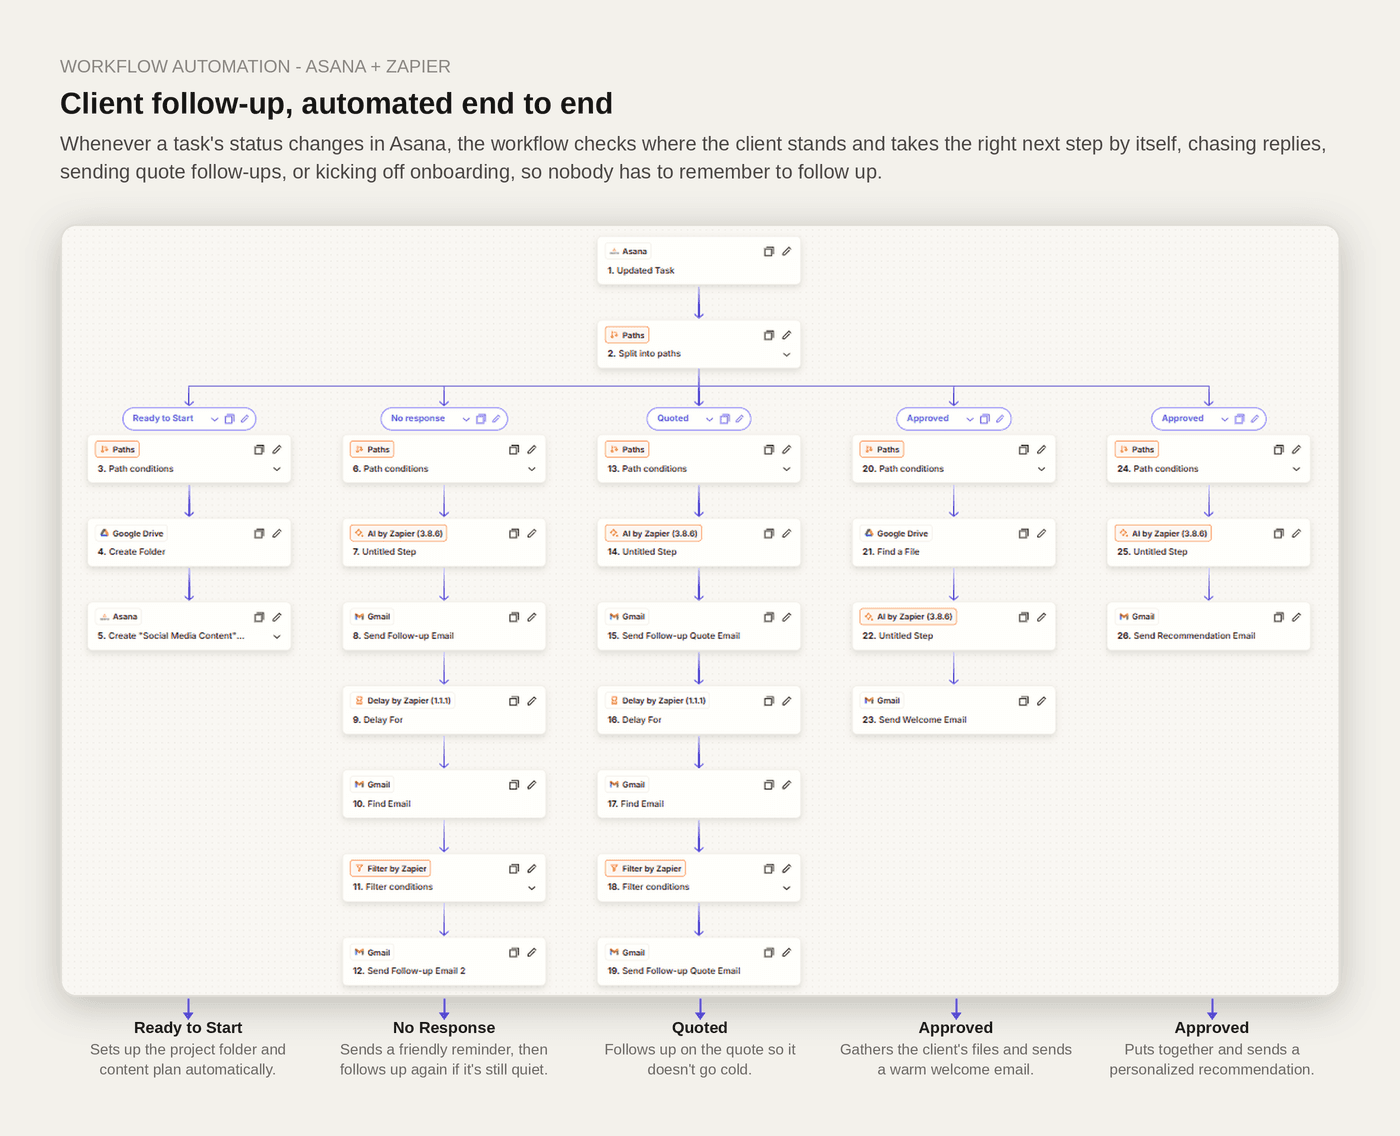Open No response path pill dropdown

click(466, 419)
